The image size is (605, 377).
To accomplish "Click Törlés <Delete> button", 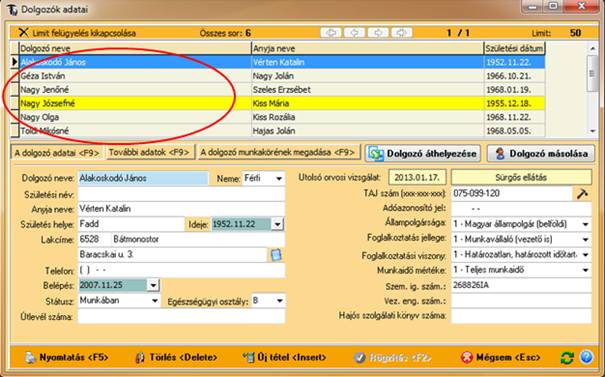I will pos(176,357).
